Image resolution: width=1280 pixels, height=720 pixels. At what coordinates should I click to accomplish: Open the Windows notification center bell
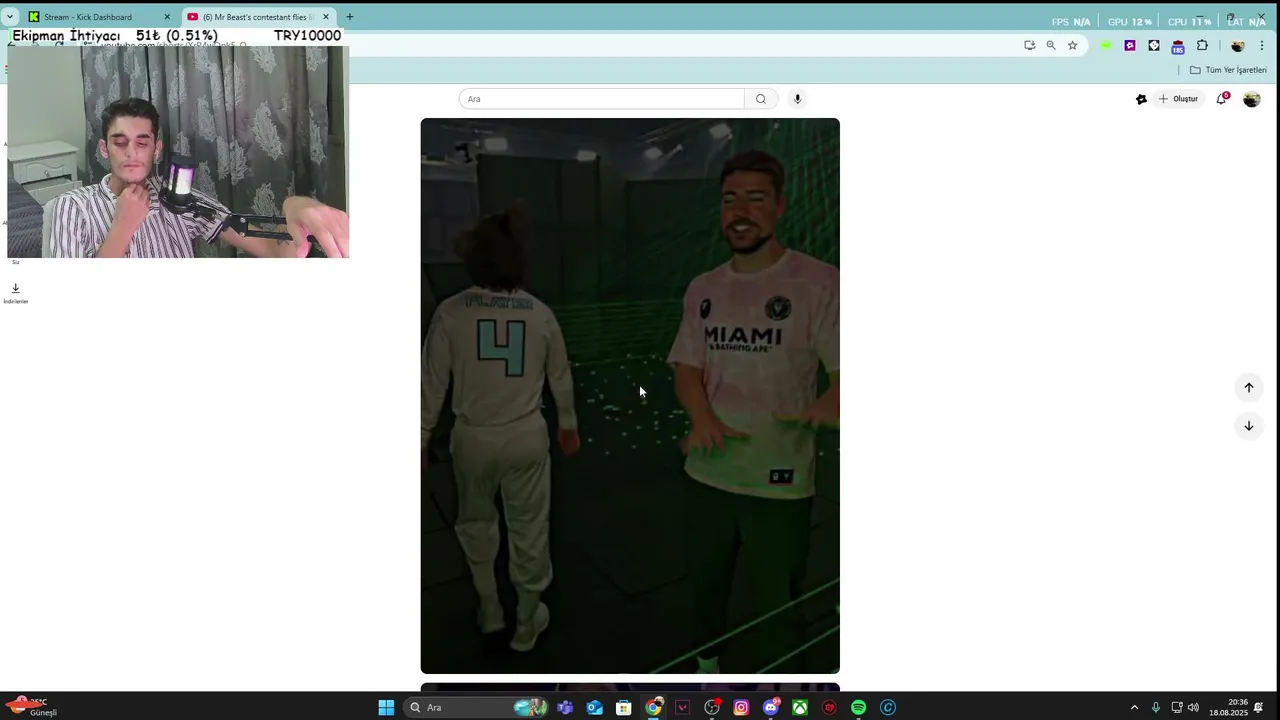coord(1259,708)
